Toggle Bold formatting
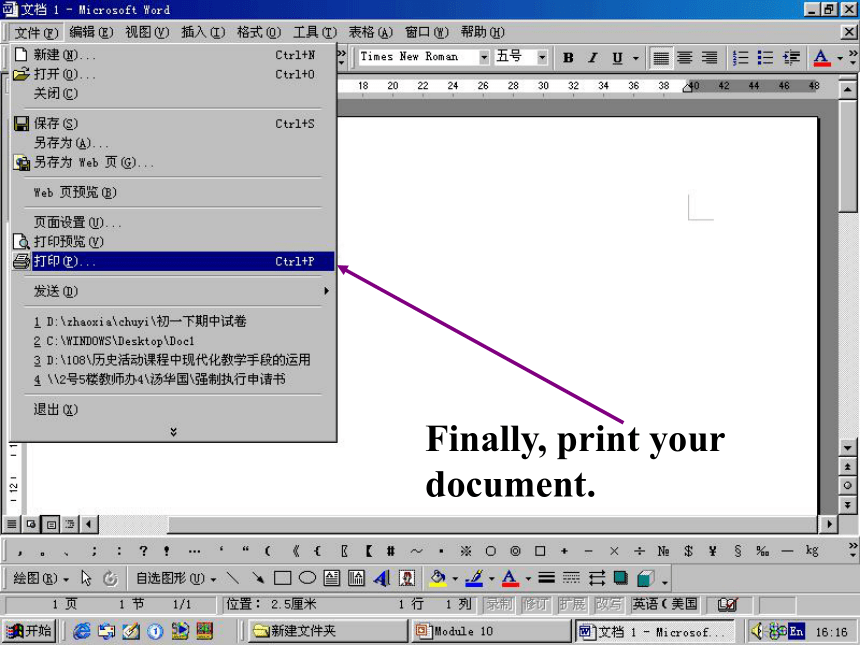Image resolution: width=860 pixels, height=645 pixels. pyautogui.click(x=568, y=58)
